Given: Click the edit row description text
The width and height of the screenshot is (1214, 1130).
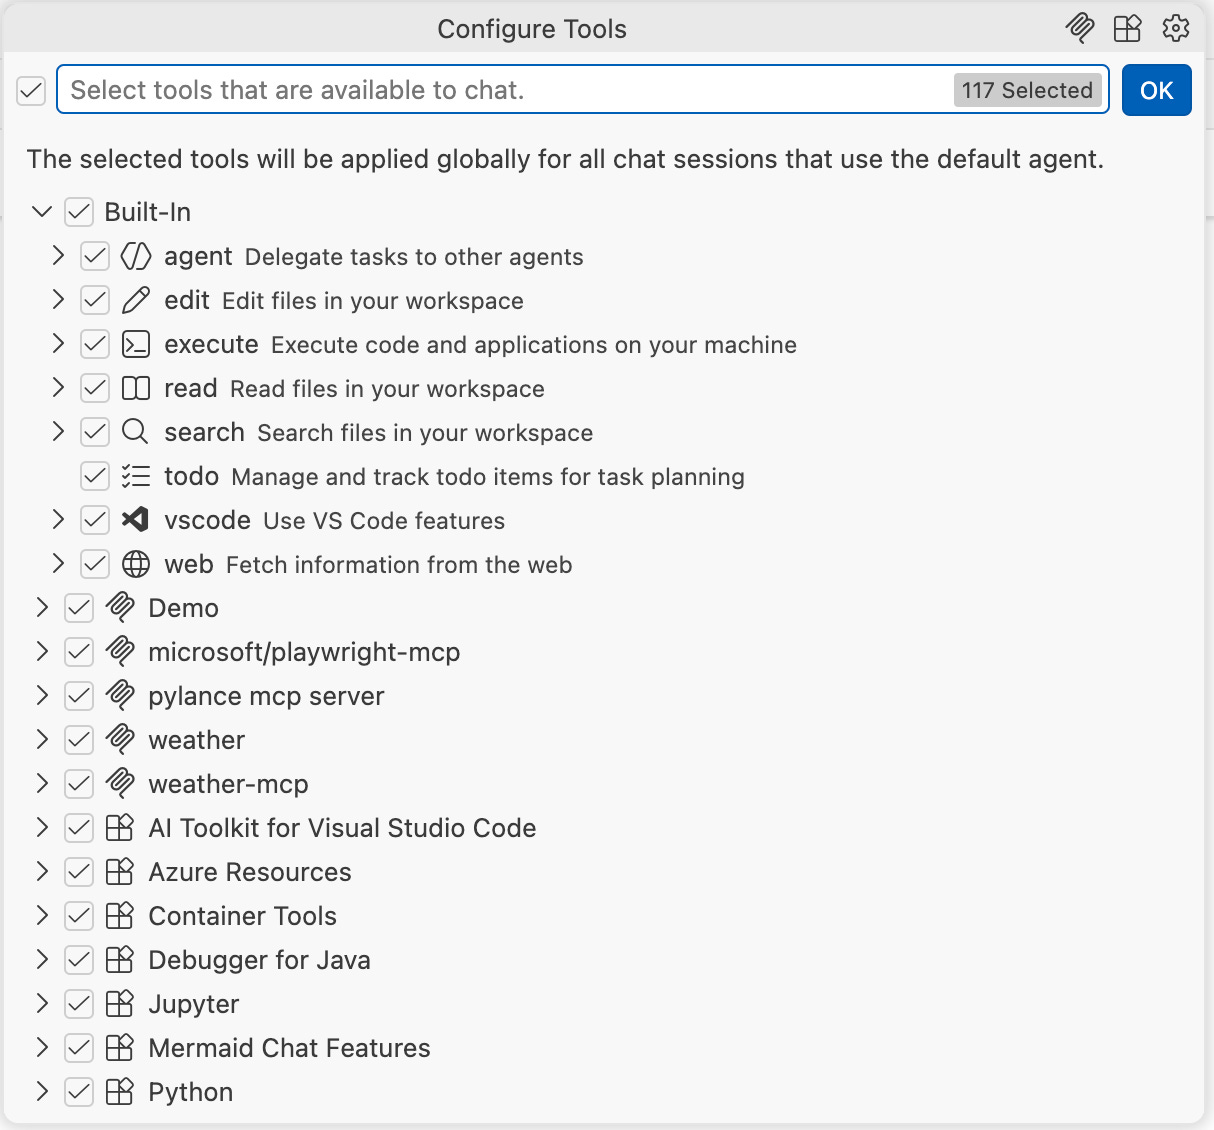Looking at the screenshot, I should pyautogui.click(x=373, y=301).
